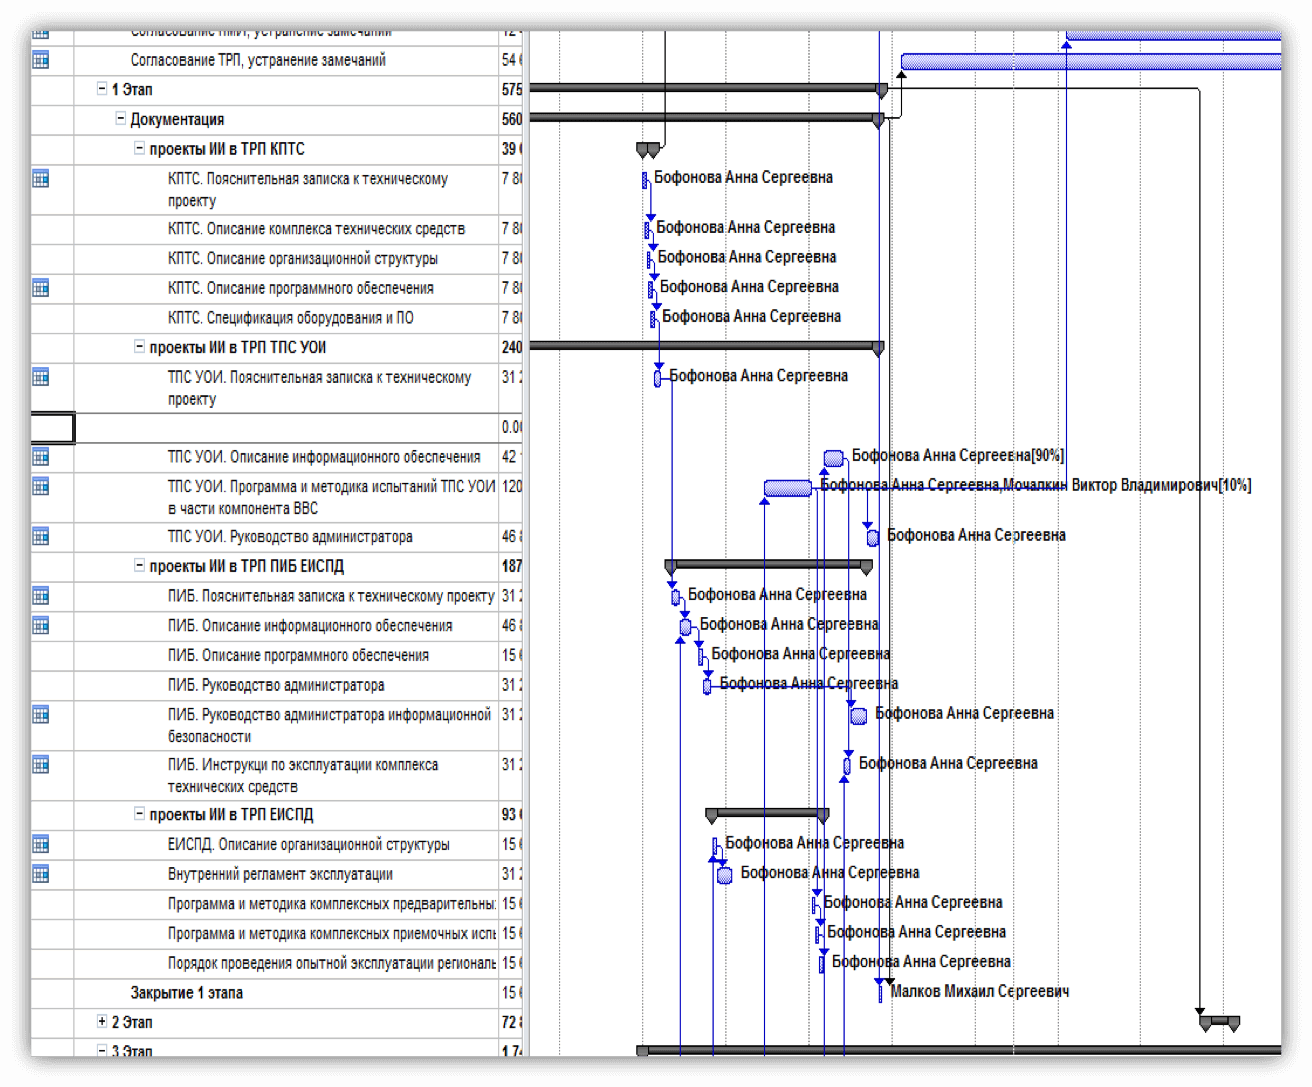Click Gantt bar of ТПС УОИ. Руководство администратора
The width and height of the screenshot is (1312, 1087).
pos(873,538)
